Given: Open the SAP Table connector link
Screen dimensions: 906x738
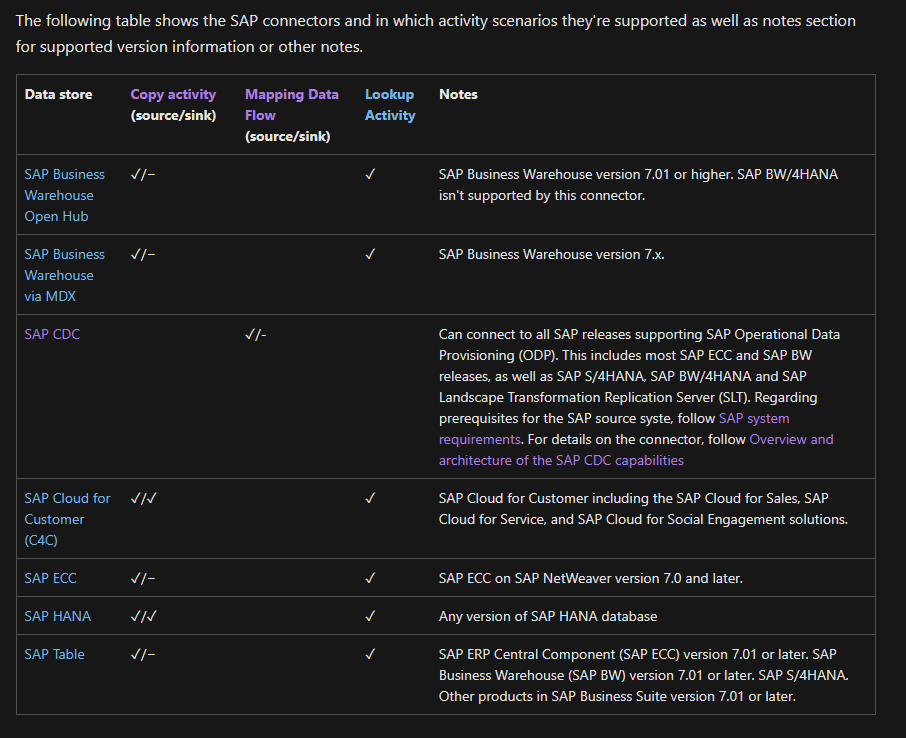Looking at the screenshot, I should [54, 654].
